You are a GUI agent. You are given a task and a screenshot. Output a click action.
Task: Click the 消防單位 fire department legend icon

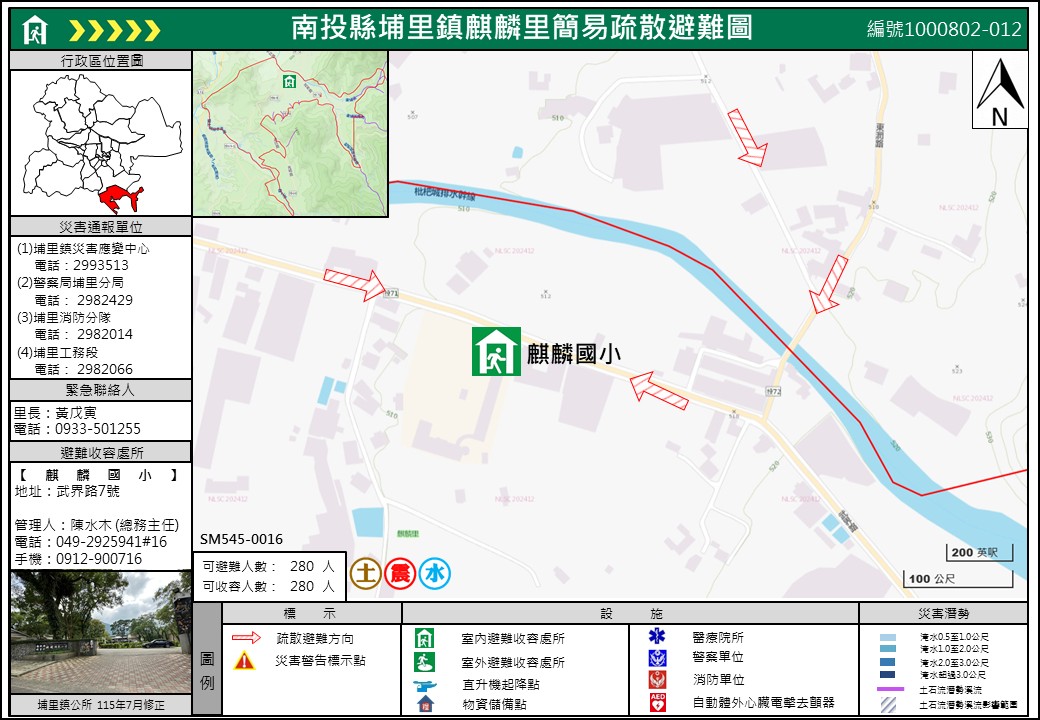(x=657, y=680)
